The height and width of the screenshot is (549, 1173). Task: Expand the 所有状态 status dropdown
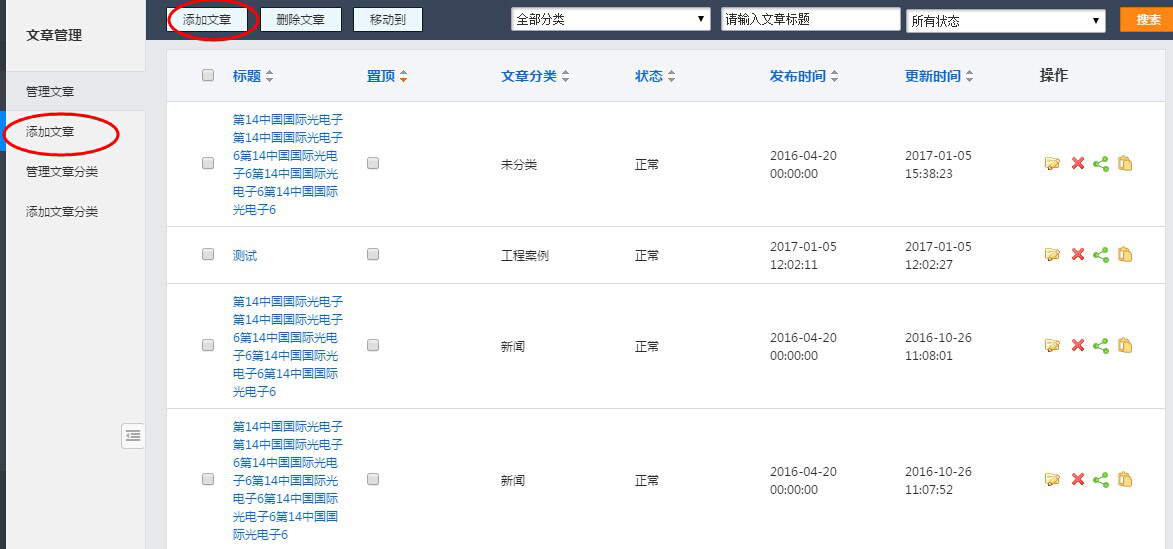pyautogui.click(x=1005, y=20)
